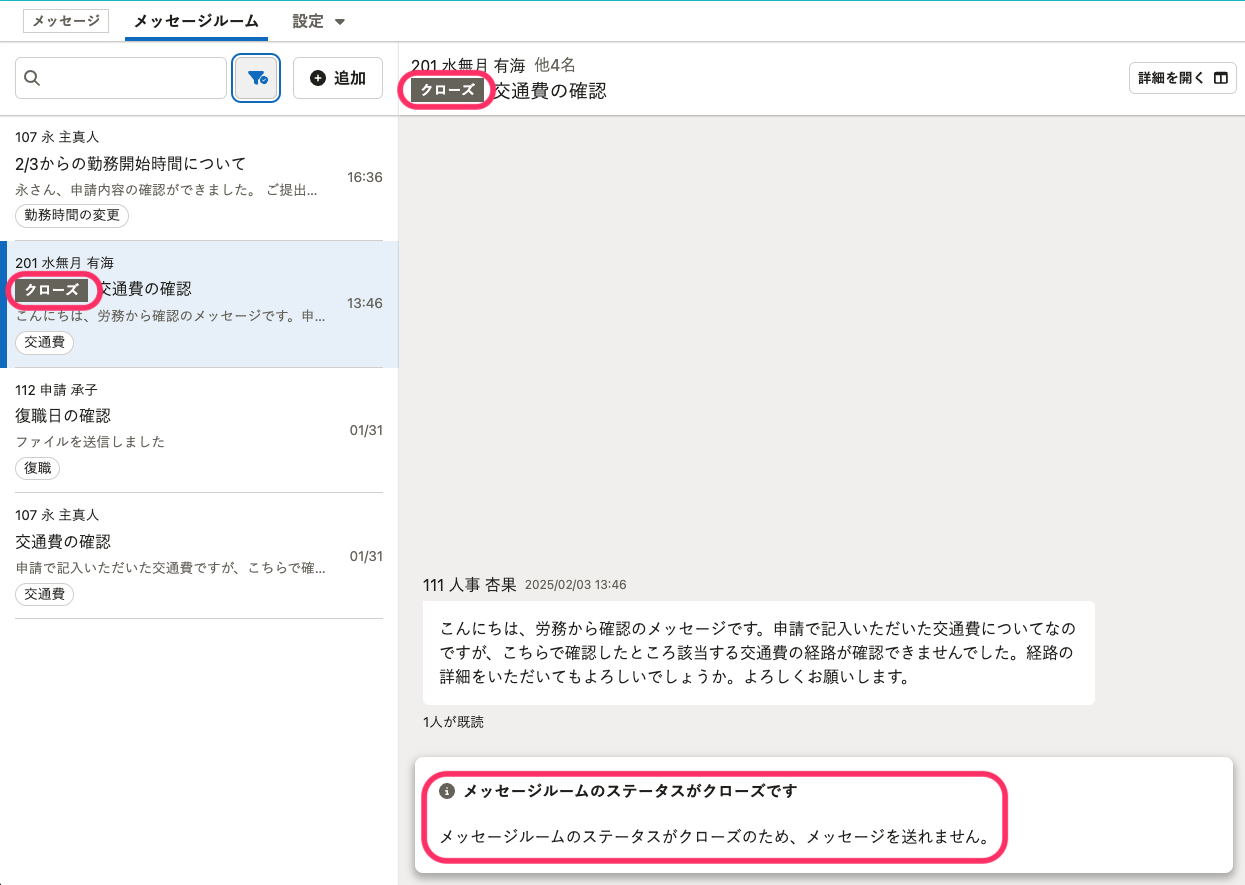The height and width of the screenshot is (885, 1245).
Task: Expand the 設定 dropdown arrow
Action: [x=339, y=22]
